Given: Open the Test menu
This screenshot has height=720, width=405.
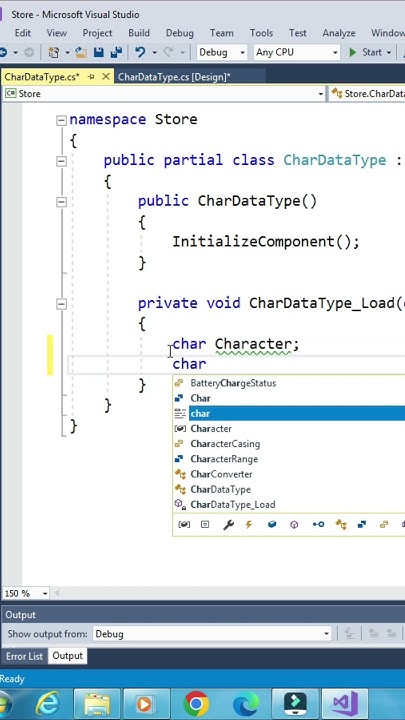Looking at the screenshot, I should 298,33.
